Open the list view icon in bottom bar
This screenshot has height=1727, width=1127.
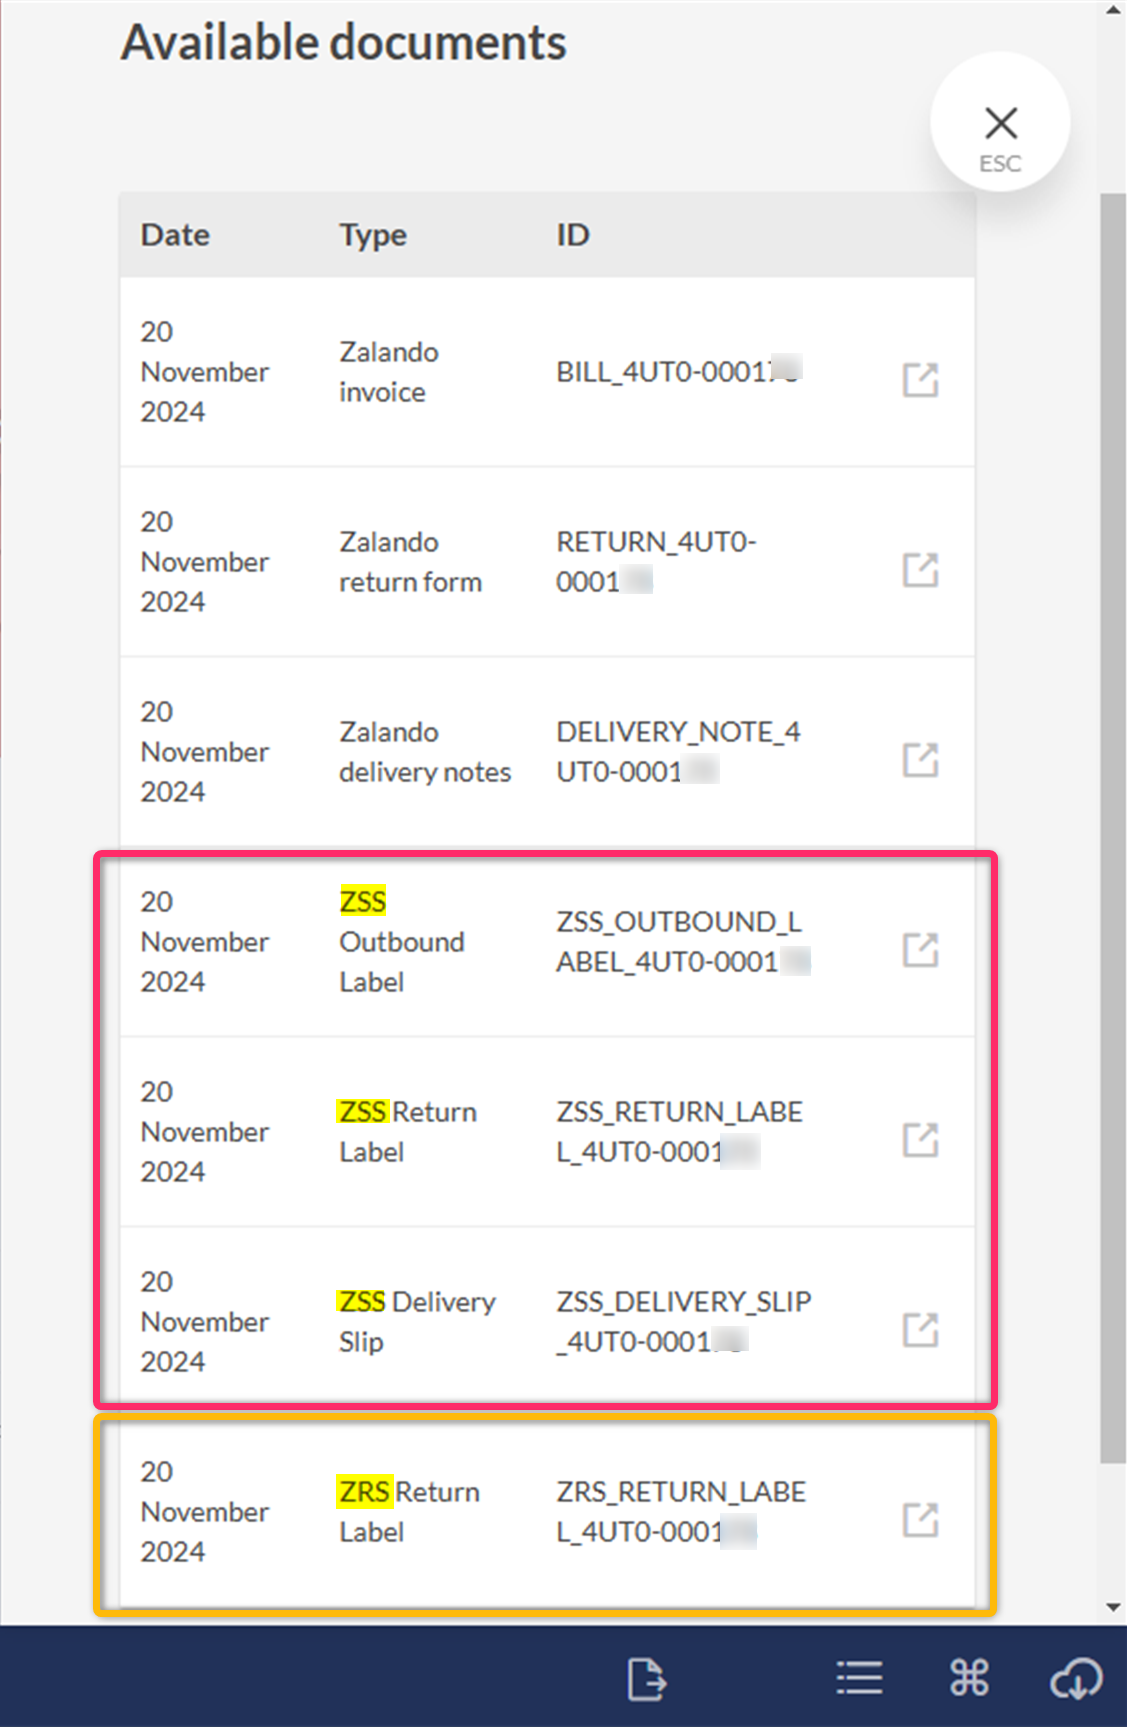(859, 1678)
